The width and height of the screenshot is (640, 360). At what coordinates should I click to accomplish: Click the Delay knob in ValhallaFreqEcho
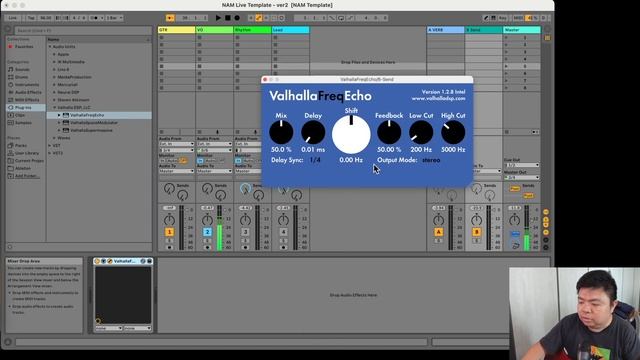tap(313, 132)
